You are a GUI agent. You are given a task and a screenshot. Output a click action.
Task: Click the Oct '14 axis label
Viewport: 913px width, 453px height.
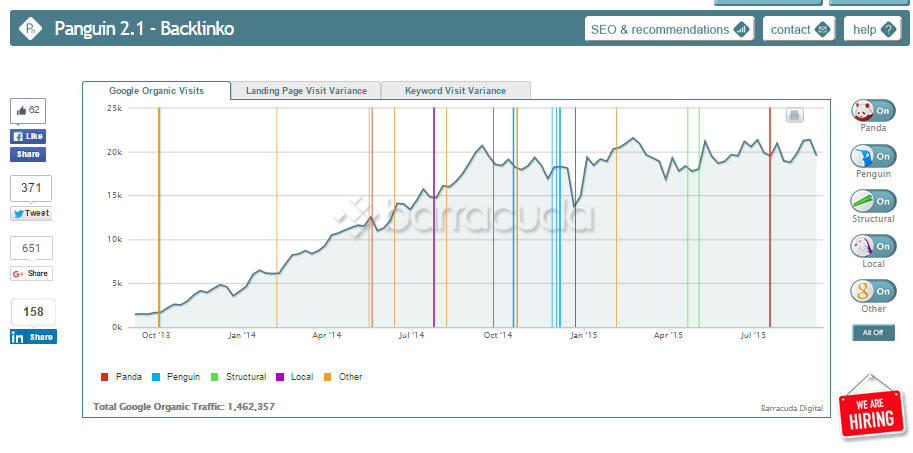498,336
